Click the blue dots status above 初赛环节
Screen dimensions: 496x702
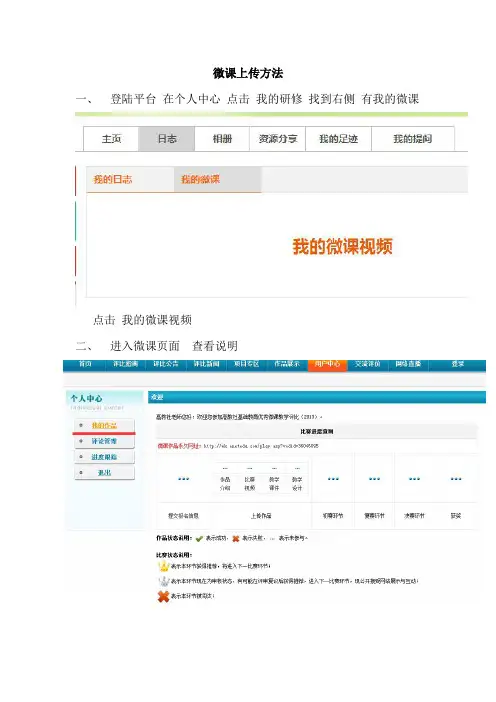click(333, 479)
